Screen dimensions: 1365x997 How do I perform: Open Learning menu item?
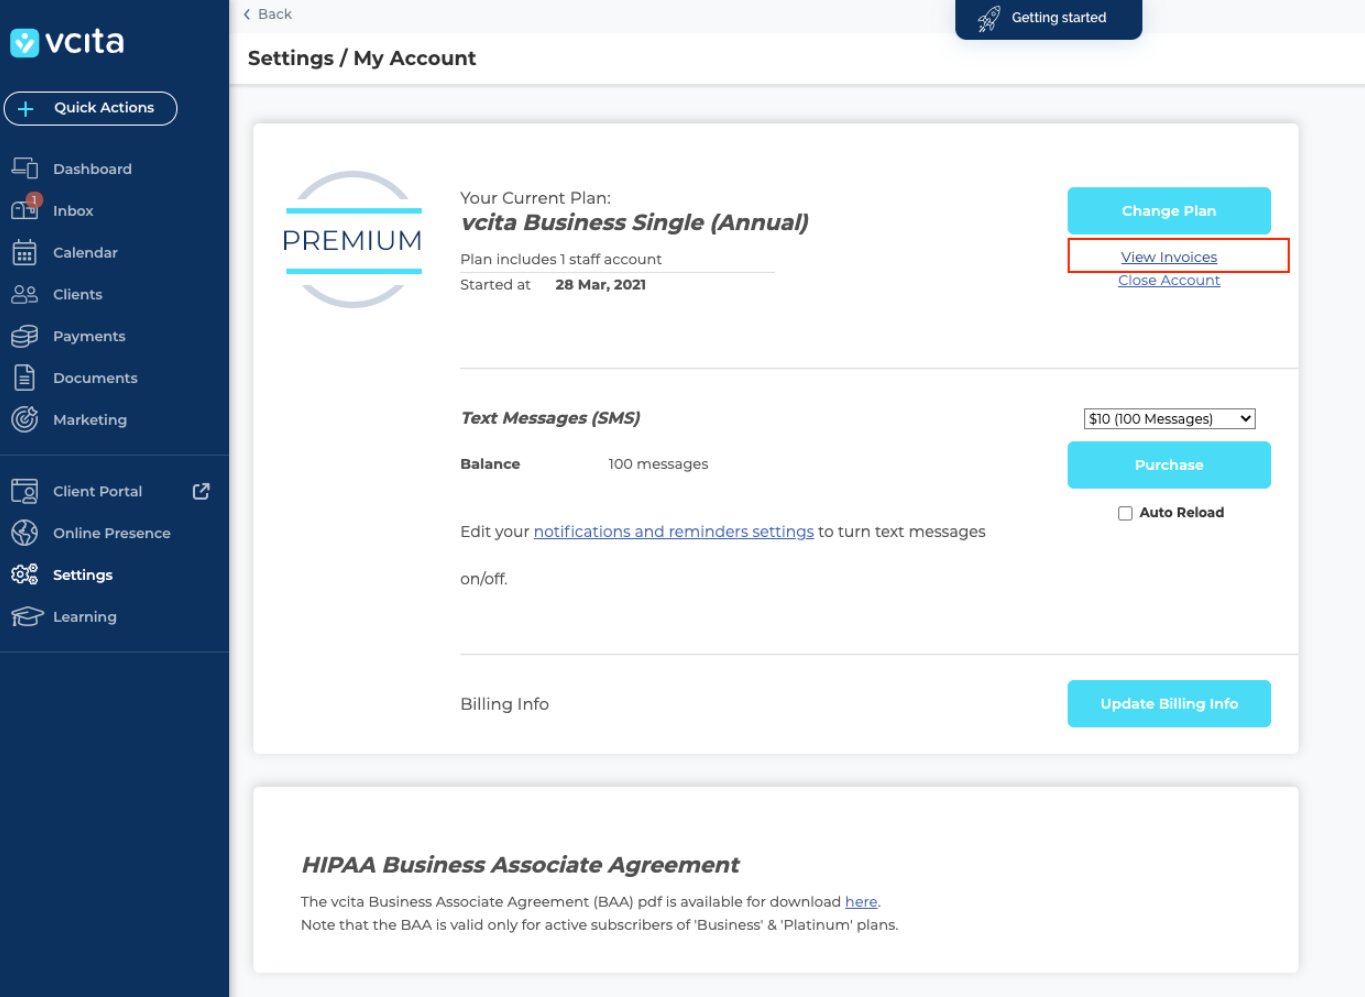coord(85,617)
